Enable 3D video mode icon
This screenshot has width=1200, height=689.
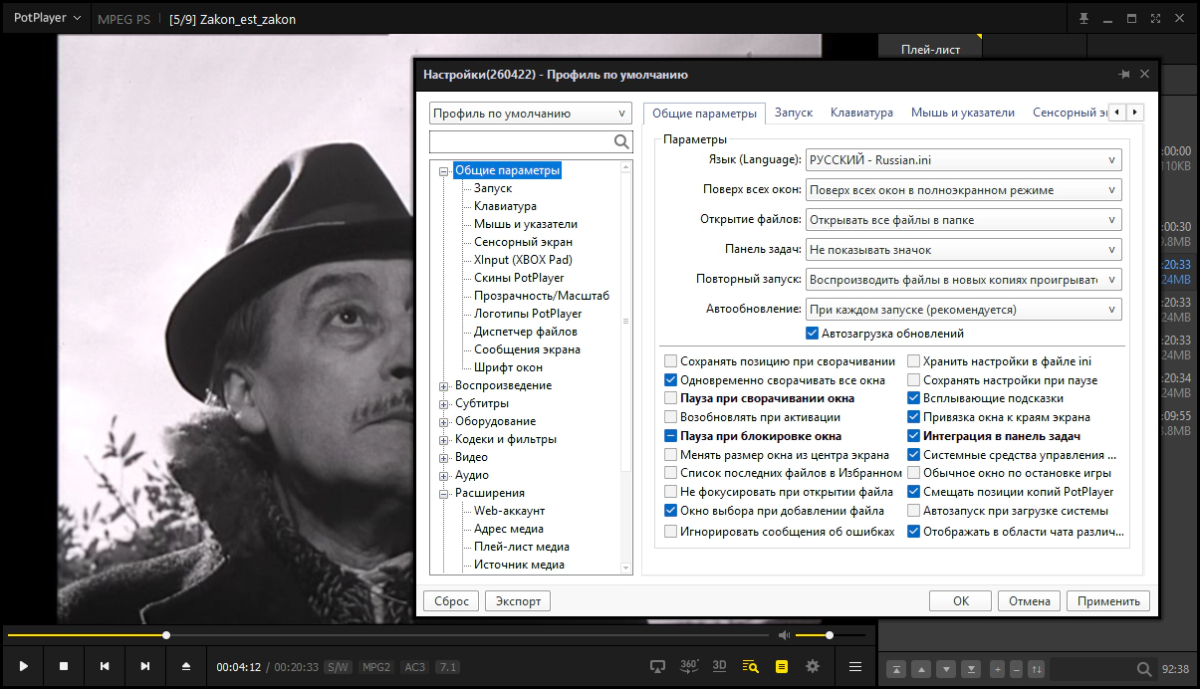coord(719,666)
